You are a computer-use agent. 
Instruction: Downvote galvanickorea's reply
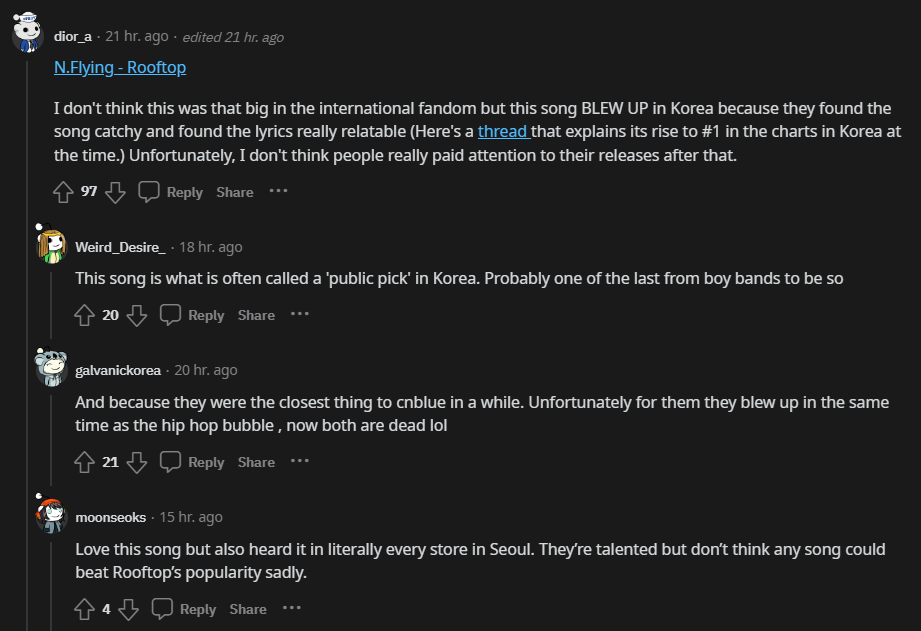pos(137,462)
